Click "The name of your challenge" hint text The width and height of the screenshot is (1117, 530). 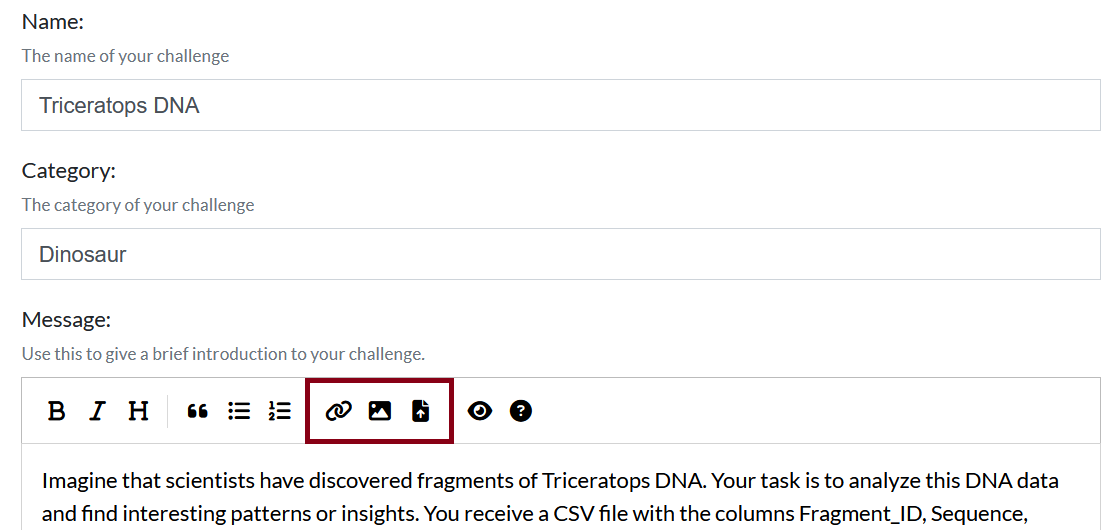tap(125, 56)
